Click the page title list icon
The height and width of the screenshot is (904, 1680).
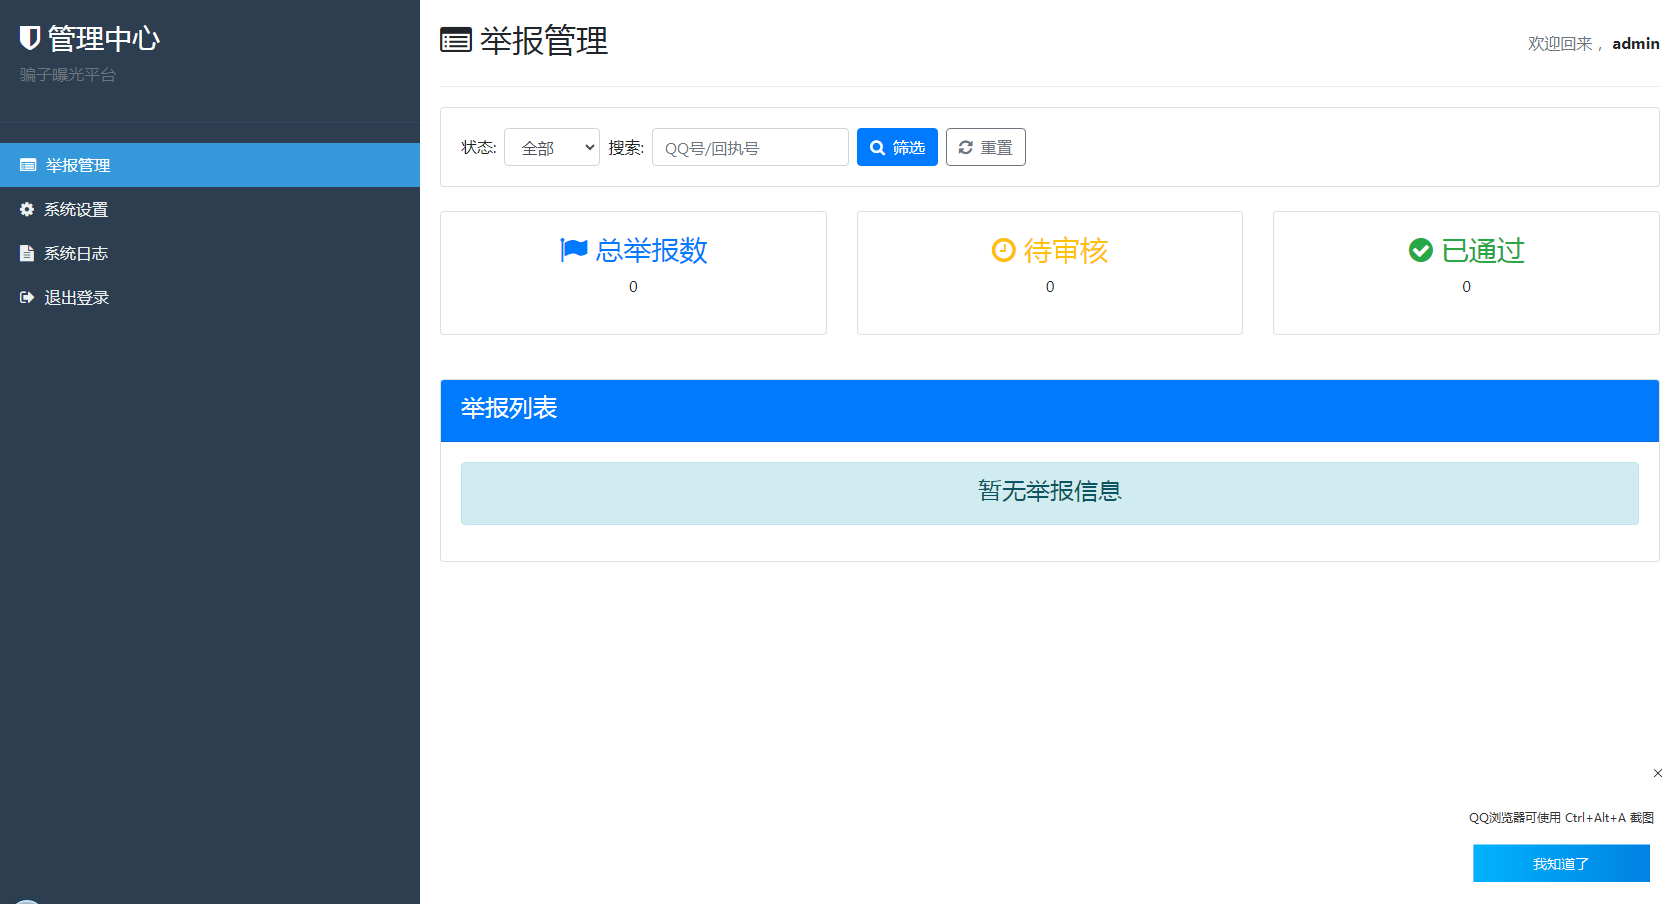456,41
